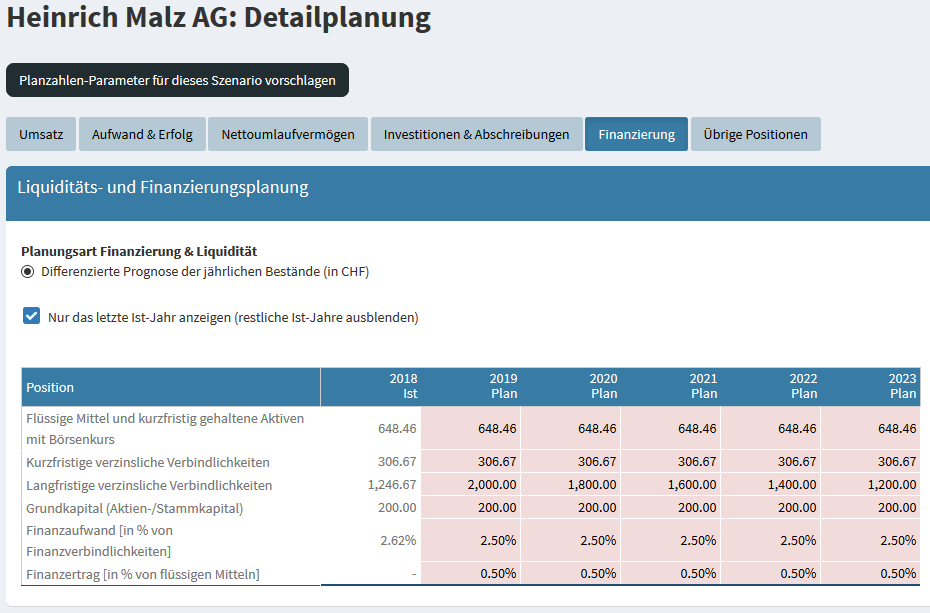Click 2021 Kurzfristige verzinsliche Verbindlichkeiten field
The image size is (930, 613).
click(671, 461)
